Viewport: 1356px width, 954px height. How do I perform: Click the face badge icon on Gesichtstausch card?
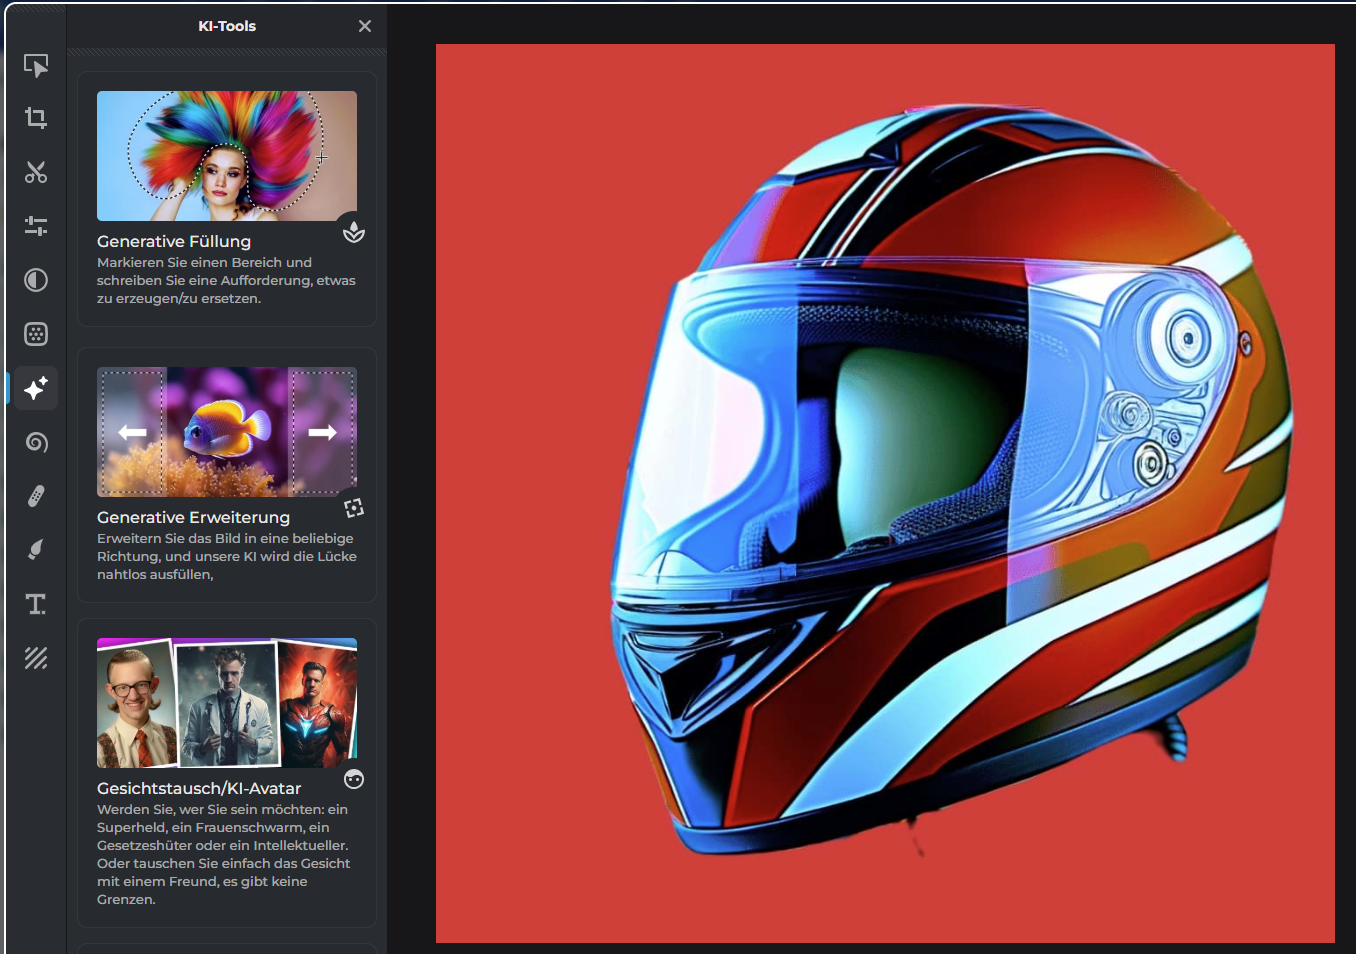coord(354,779)
